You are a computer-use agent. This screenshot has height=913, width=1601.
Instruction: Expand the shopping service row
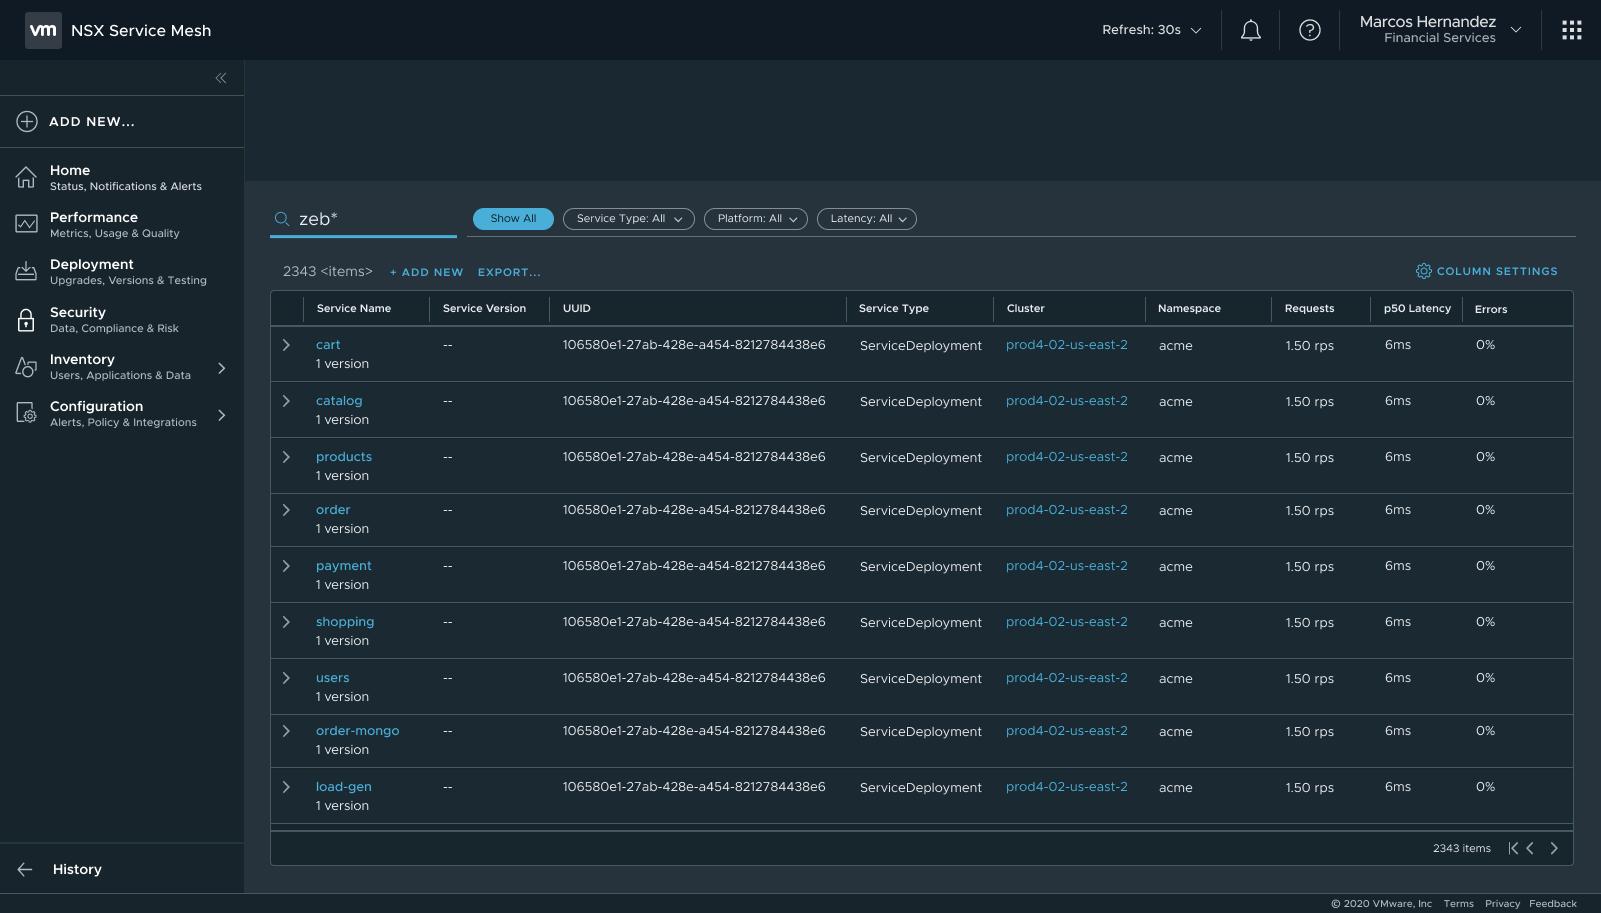[x=286, y=622]
